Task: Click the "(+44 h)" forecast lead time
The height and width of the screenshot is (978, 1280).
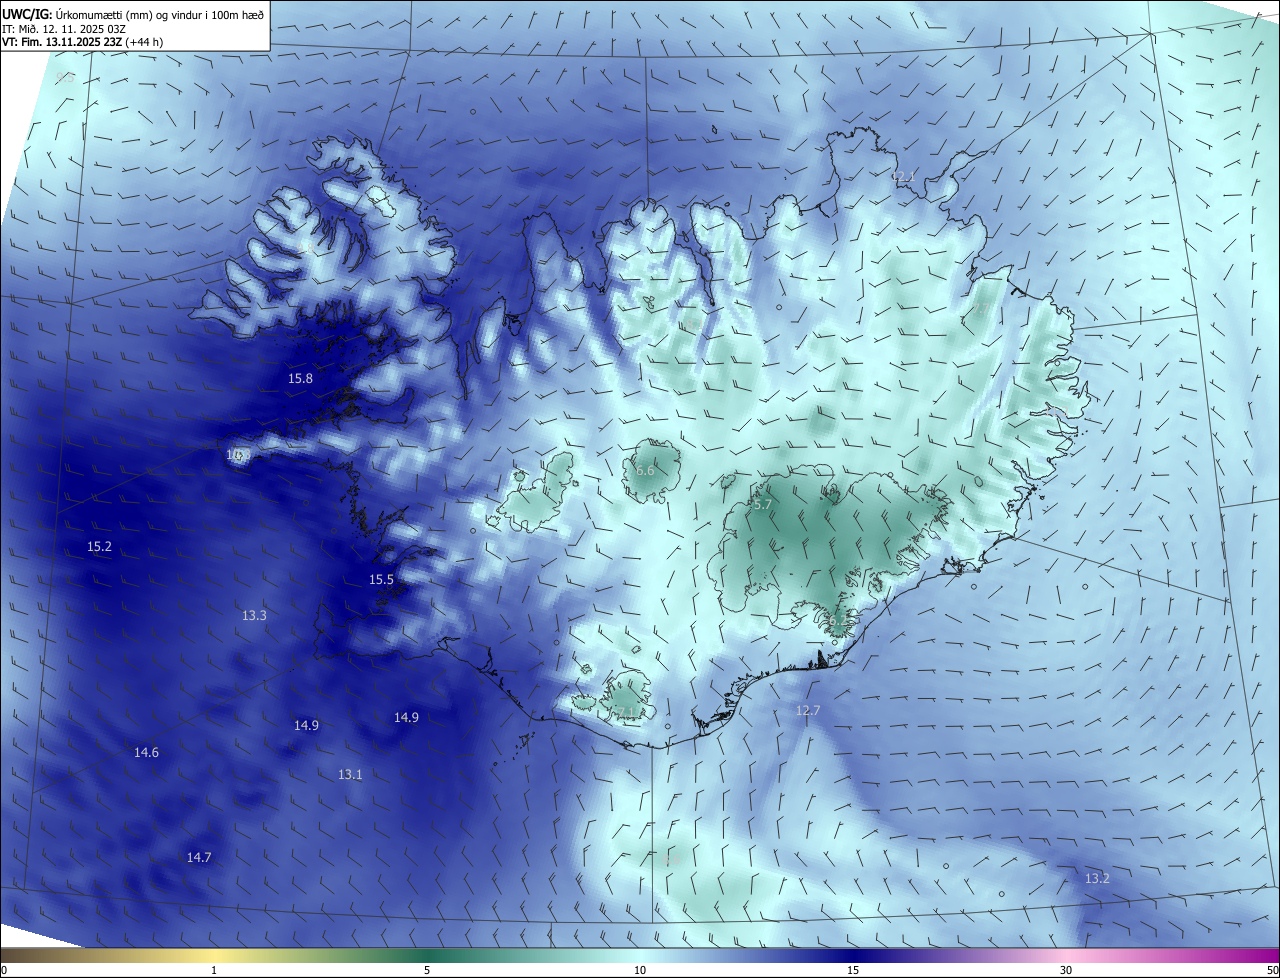Action: (144, 42)
